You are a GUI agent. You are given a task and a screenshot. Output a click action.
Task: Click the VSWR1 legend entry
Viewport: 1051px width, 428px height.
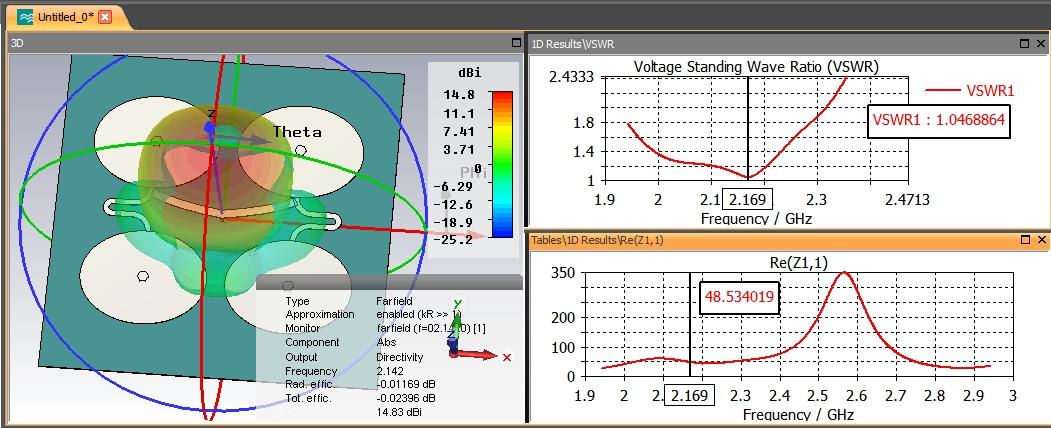click(x=969, y=91)
